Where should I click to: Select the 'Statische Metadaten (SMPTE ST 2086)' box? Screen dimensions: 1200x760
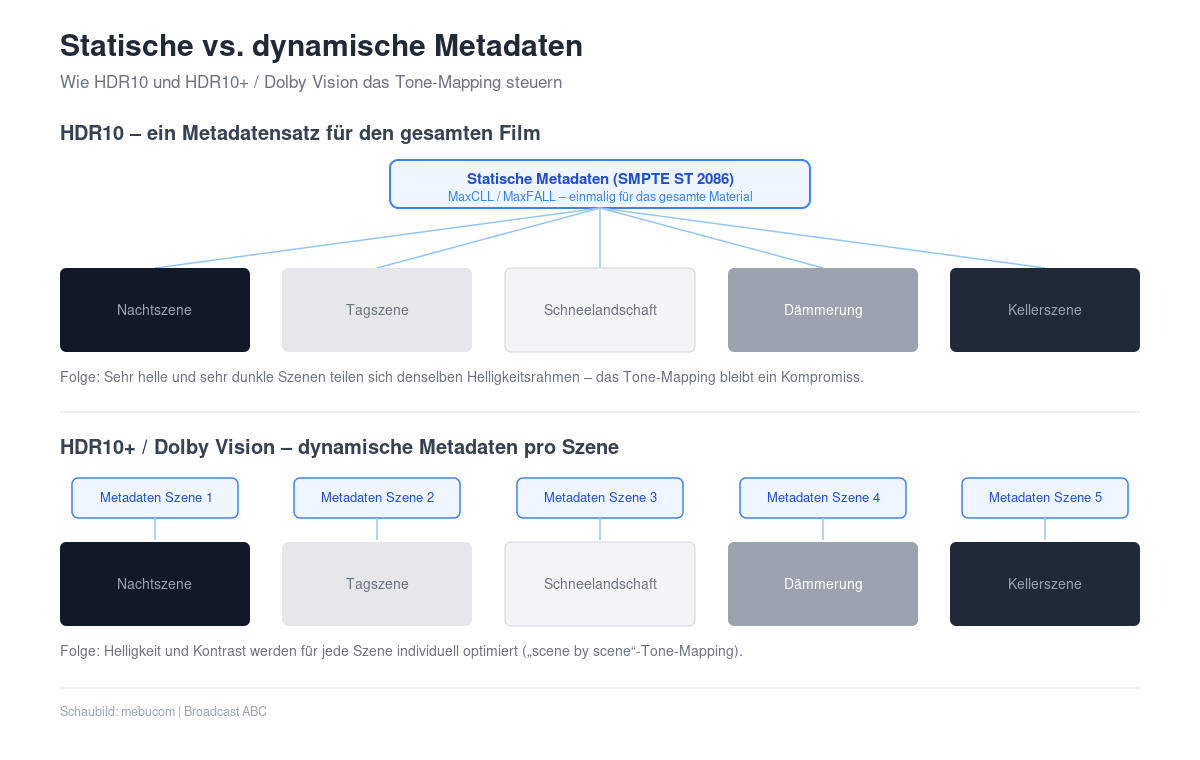(x=600, y=184)
